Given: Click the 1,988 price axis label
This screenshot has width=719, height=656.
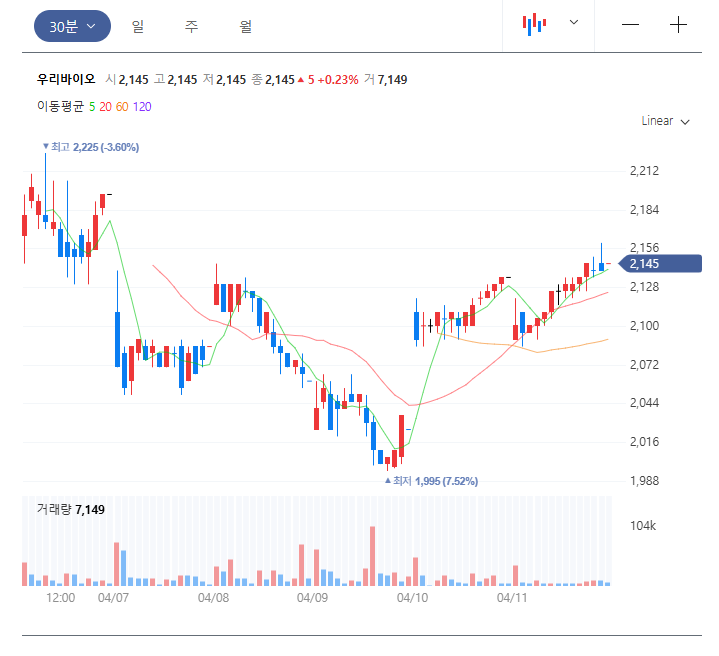Looking at the screenshot, I should click(x=644, y=481).
